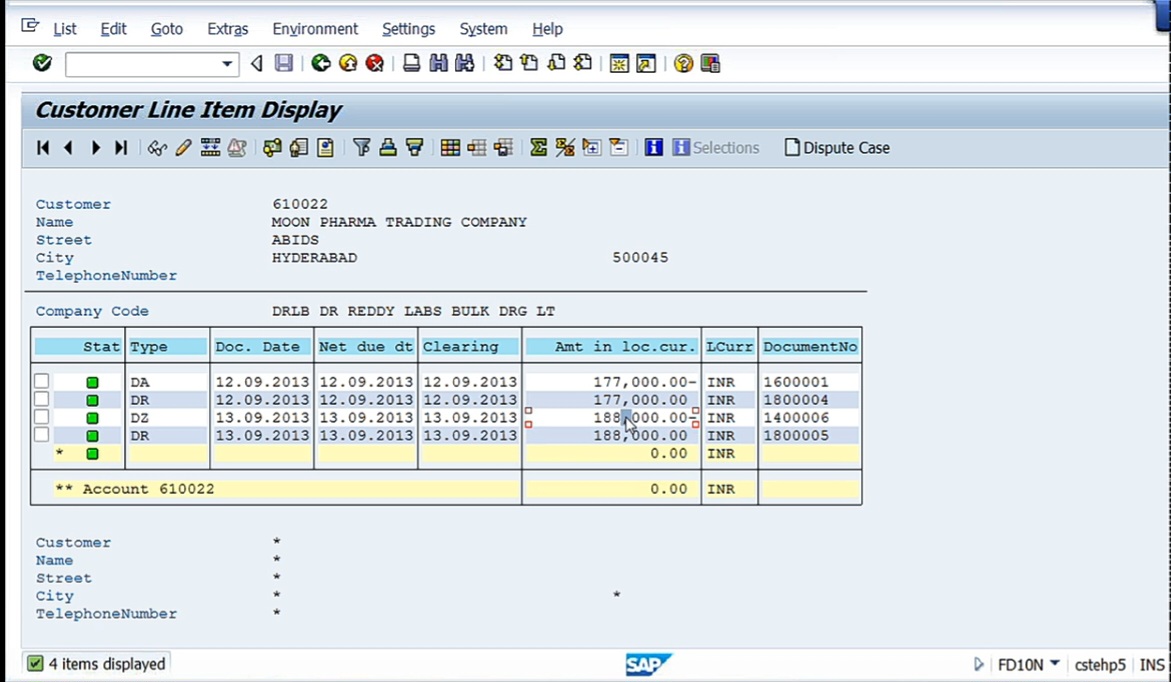Open the Settings menu
The height and width of the screenshot is (682, 1171).
pos(409,29)
